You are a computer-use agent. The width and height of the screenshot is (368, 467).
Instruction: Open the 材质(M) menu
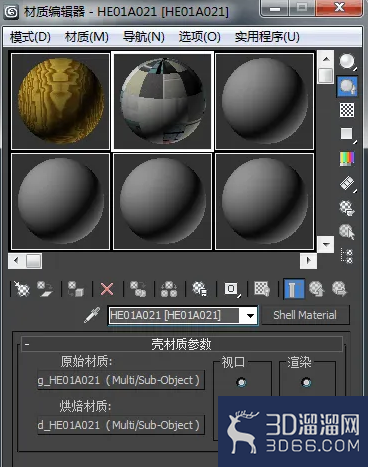click(x=87, y=37)
